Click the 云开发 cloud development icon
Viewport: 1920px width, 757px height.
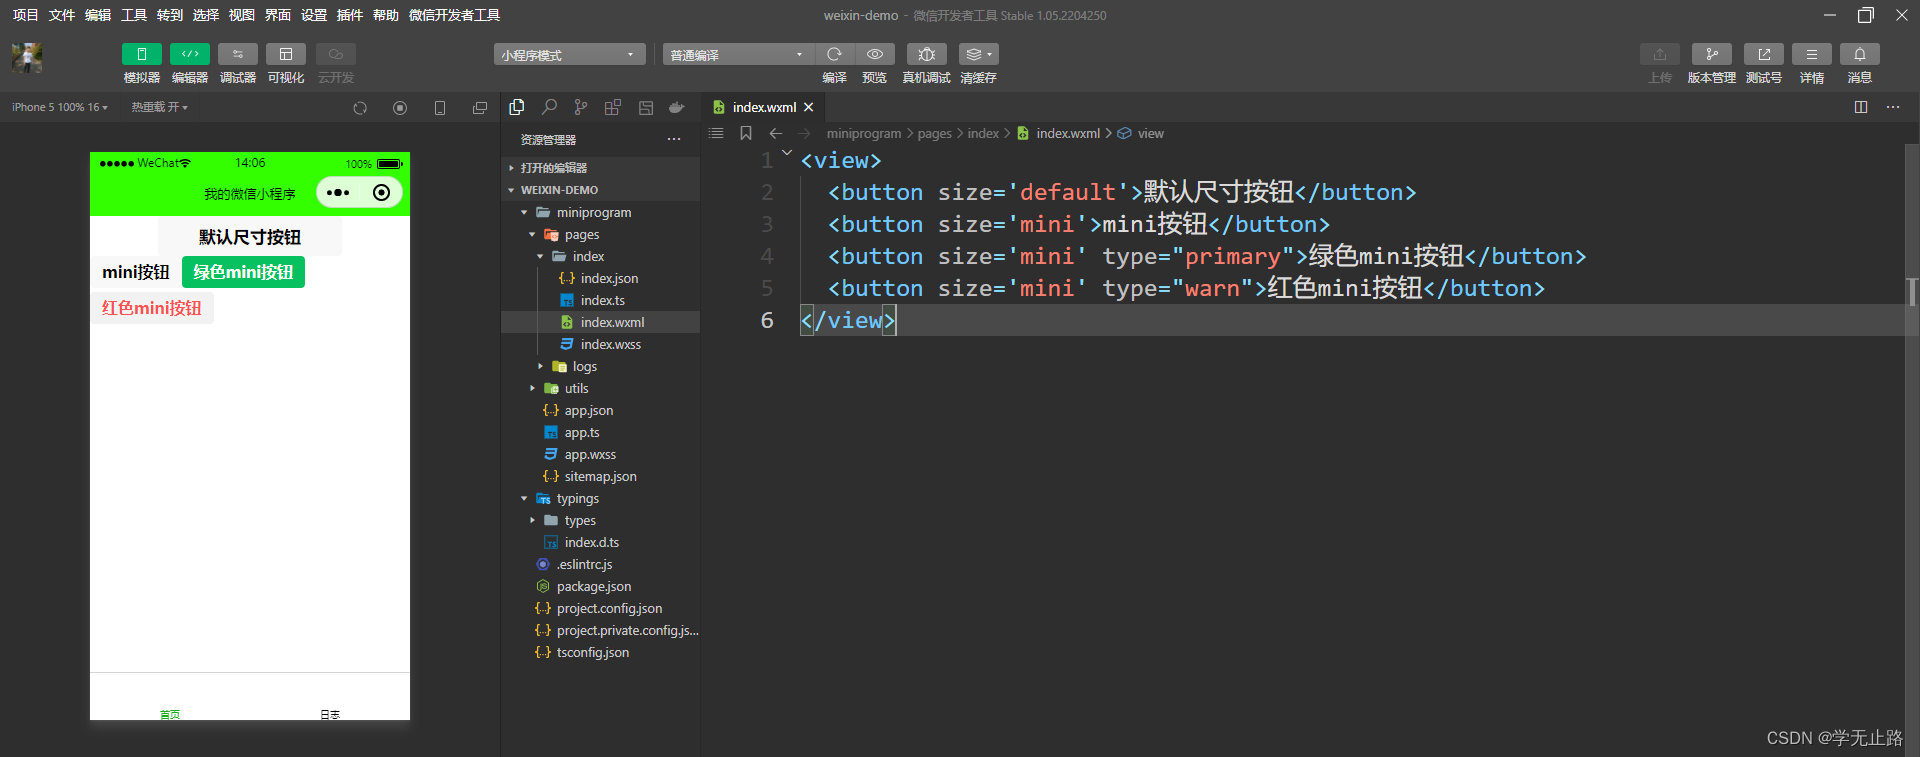pyautogui.click(x=336, y=54)
